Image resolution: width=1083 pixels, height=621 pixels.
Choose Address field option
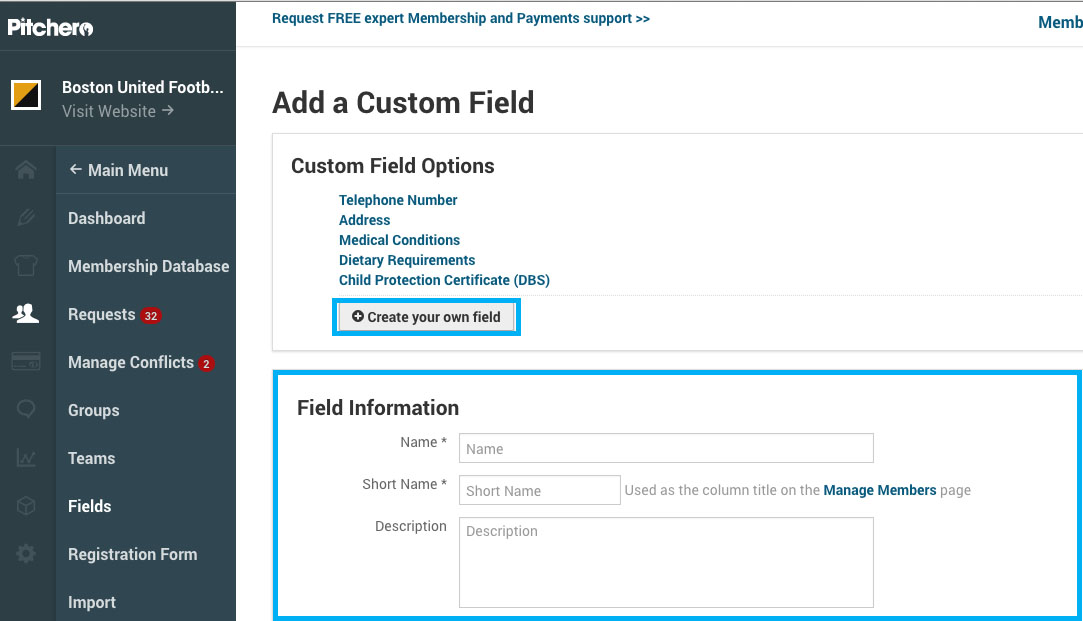tap(365, 220)
